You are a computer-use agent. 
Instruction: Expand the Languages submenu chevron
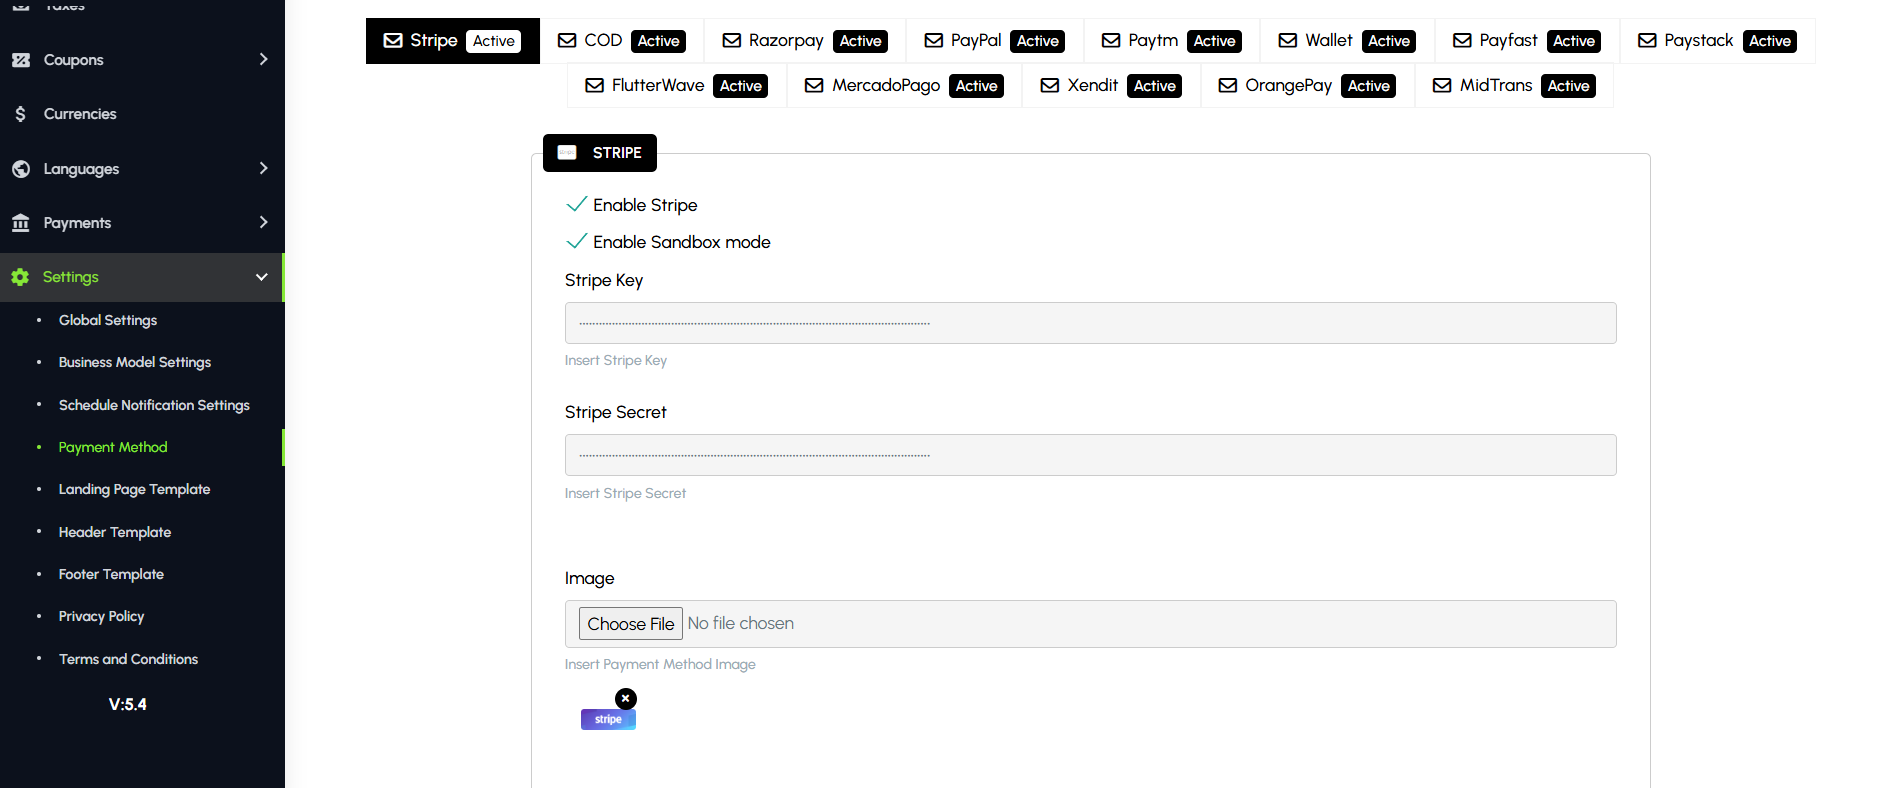click(263, 169)
